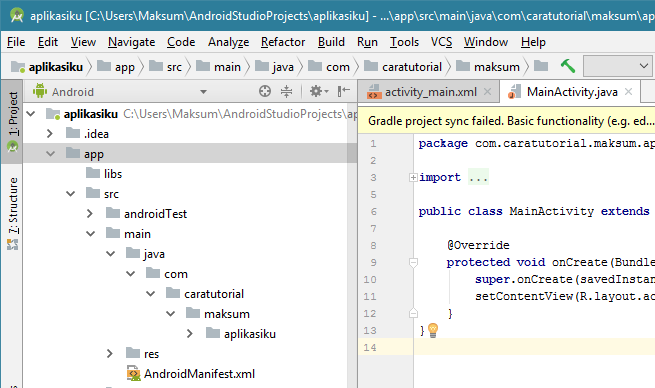This screenshot has width=655, height=388.
Task: Click the activity_main.xml tab icon
Action: (374, 91)
